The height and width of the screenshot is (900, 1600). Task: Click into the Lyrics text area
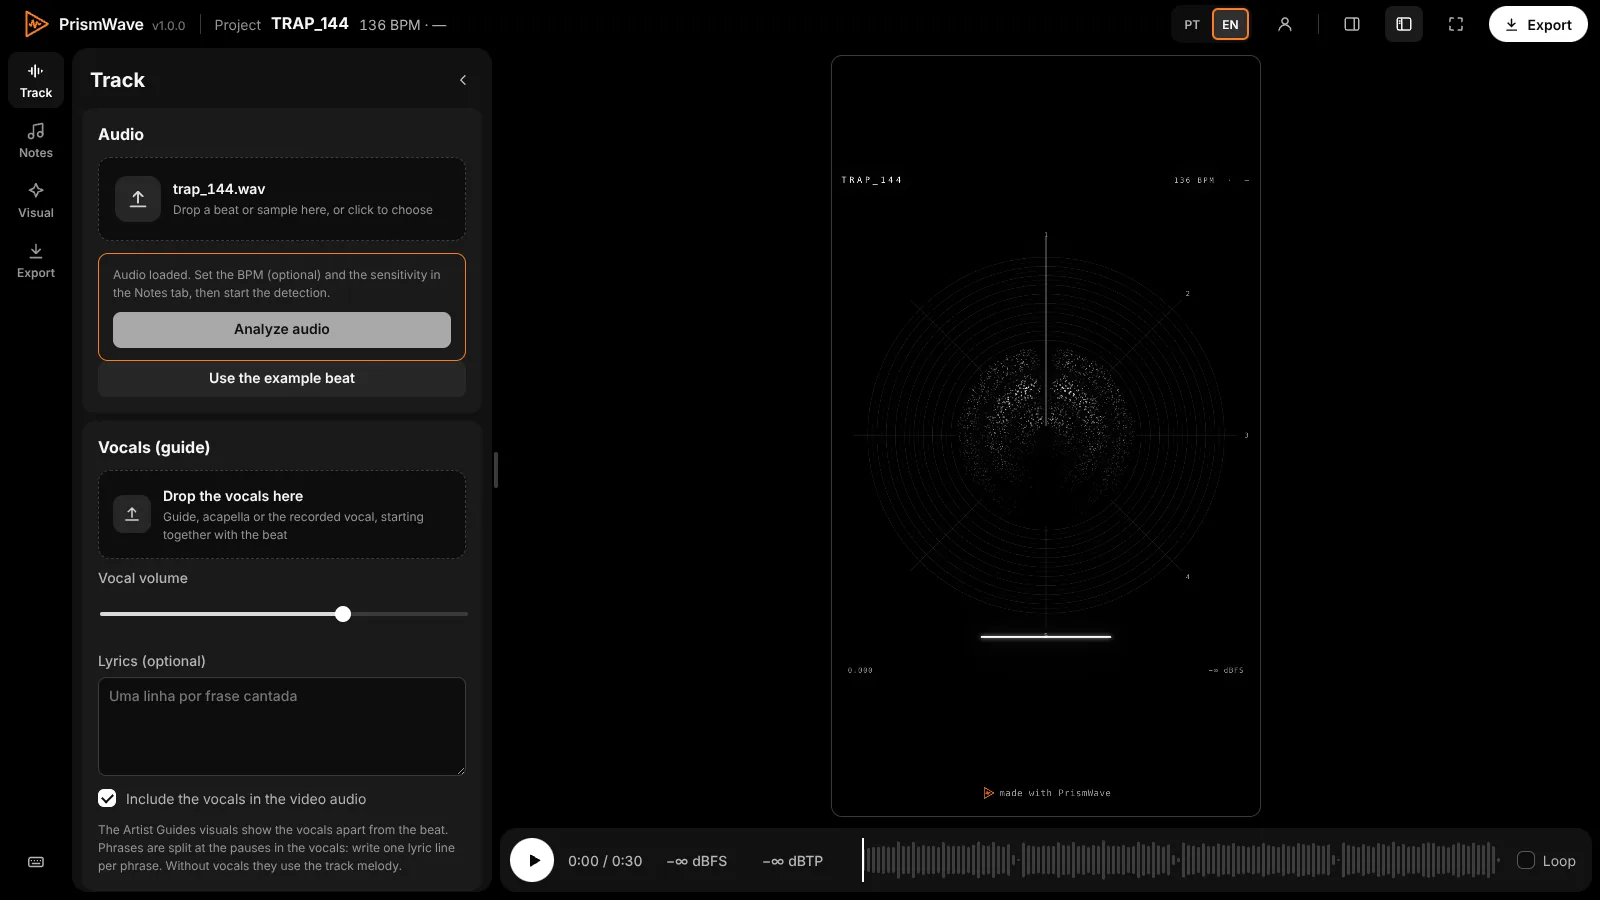point(282,726)
